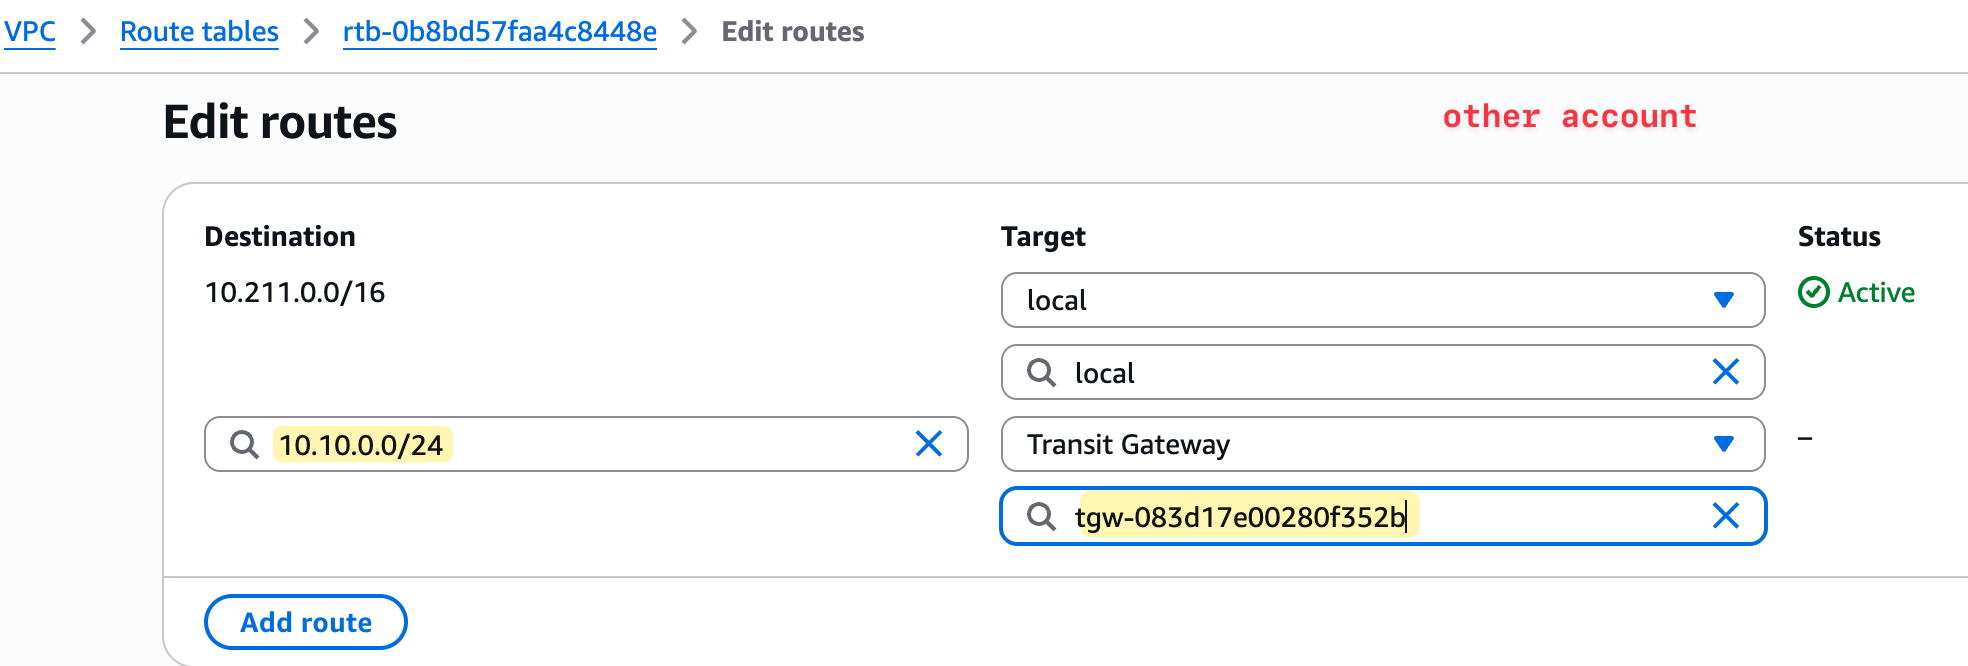The height and width of the screenshot is (666, 1968).
Task: Clear the local target search field
Action: click(1726, 372)
